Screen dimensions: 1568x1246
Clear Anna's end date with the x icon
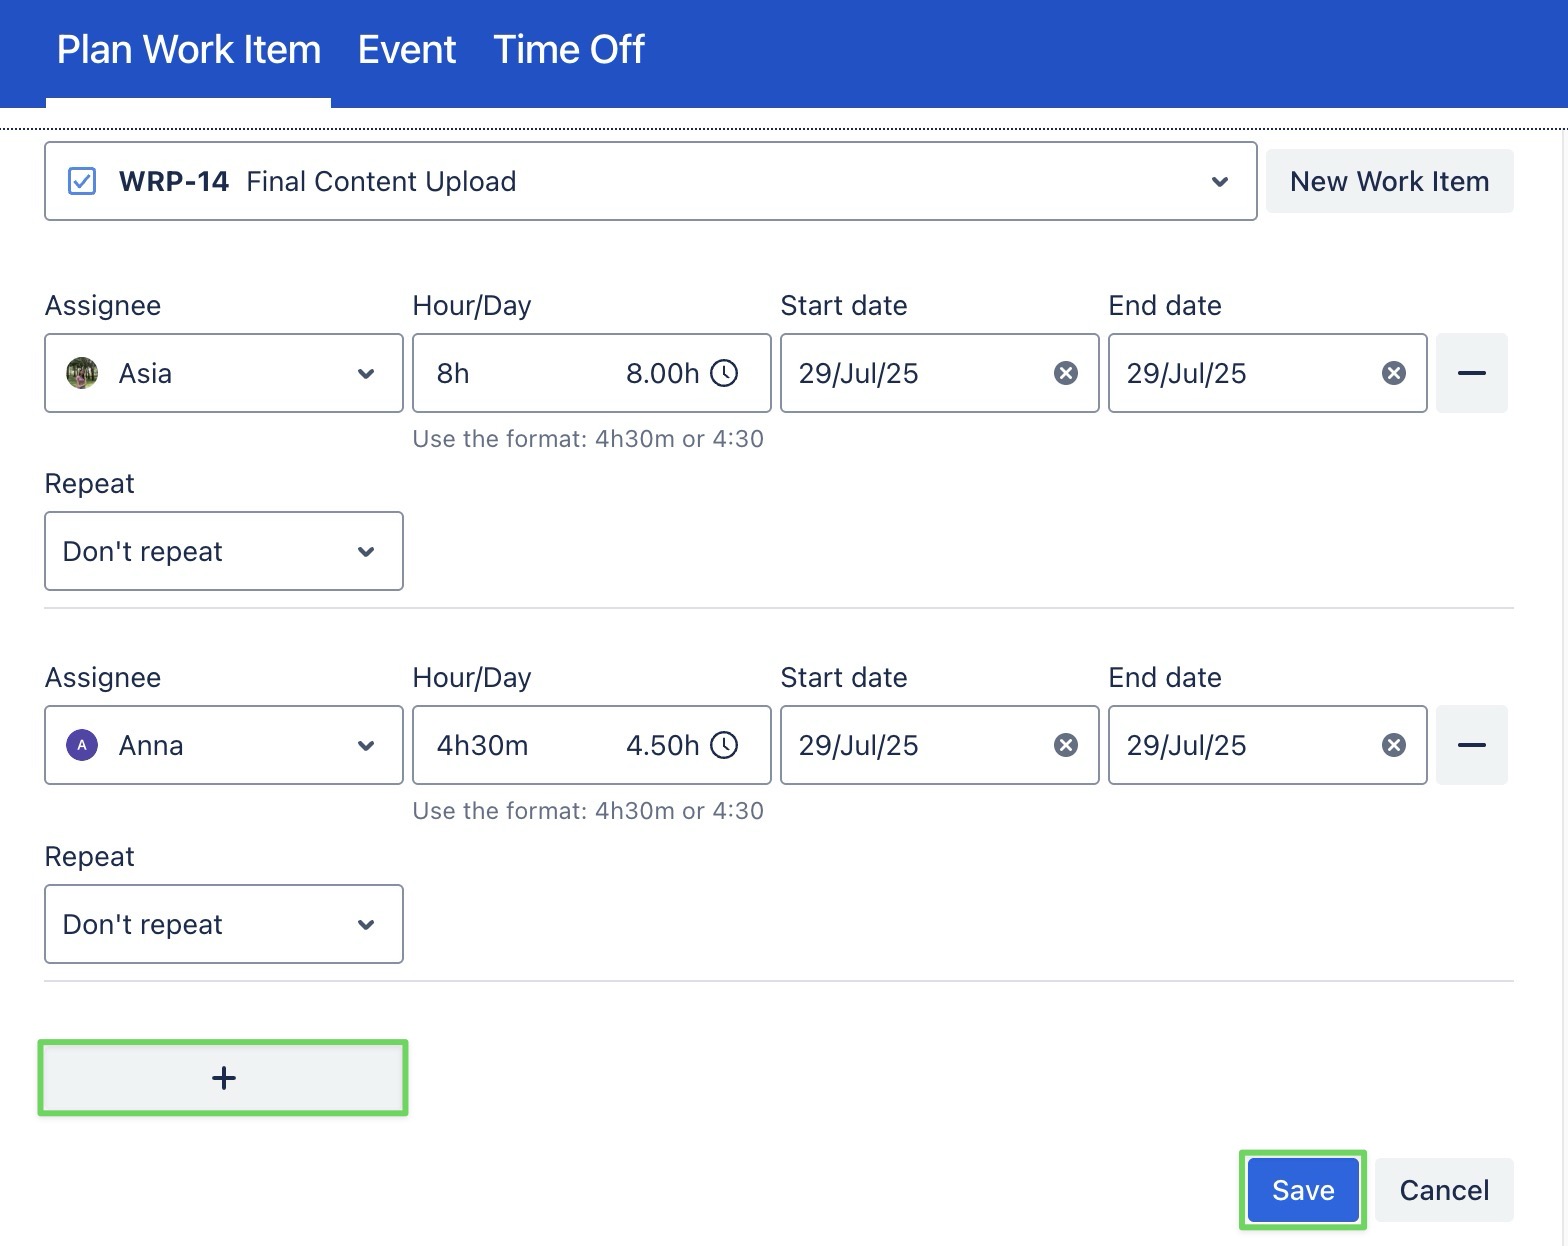(1393, 745)
